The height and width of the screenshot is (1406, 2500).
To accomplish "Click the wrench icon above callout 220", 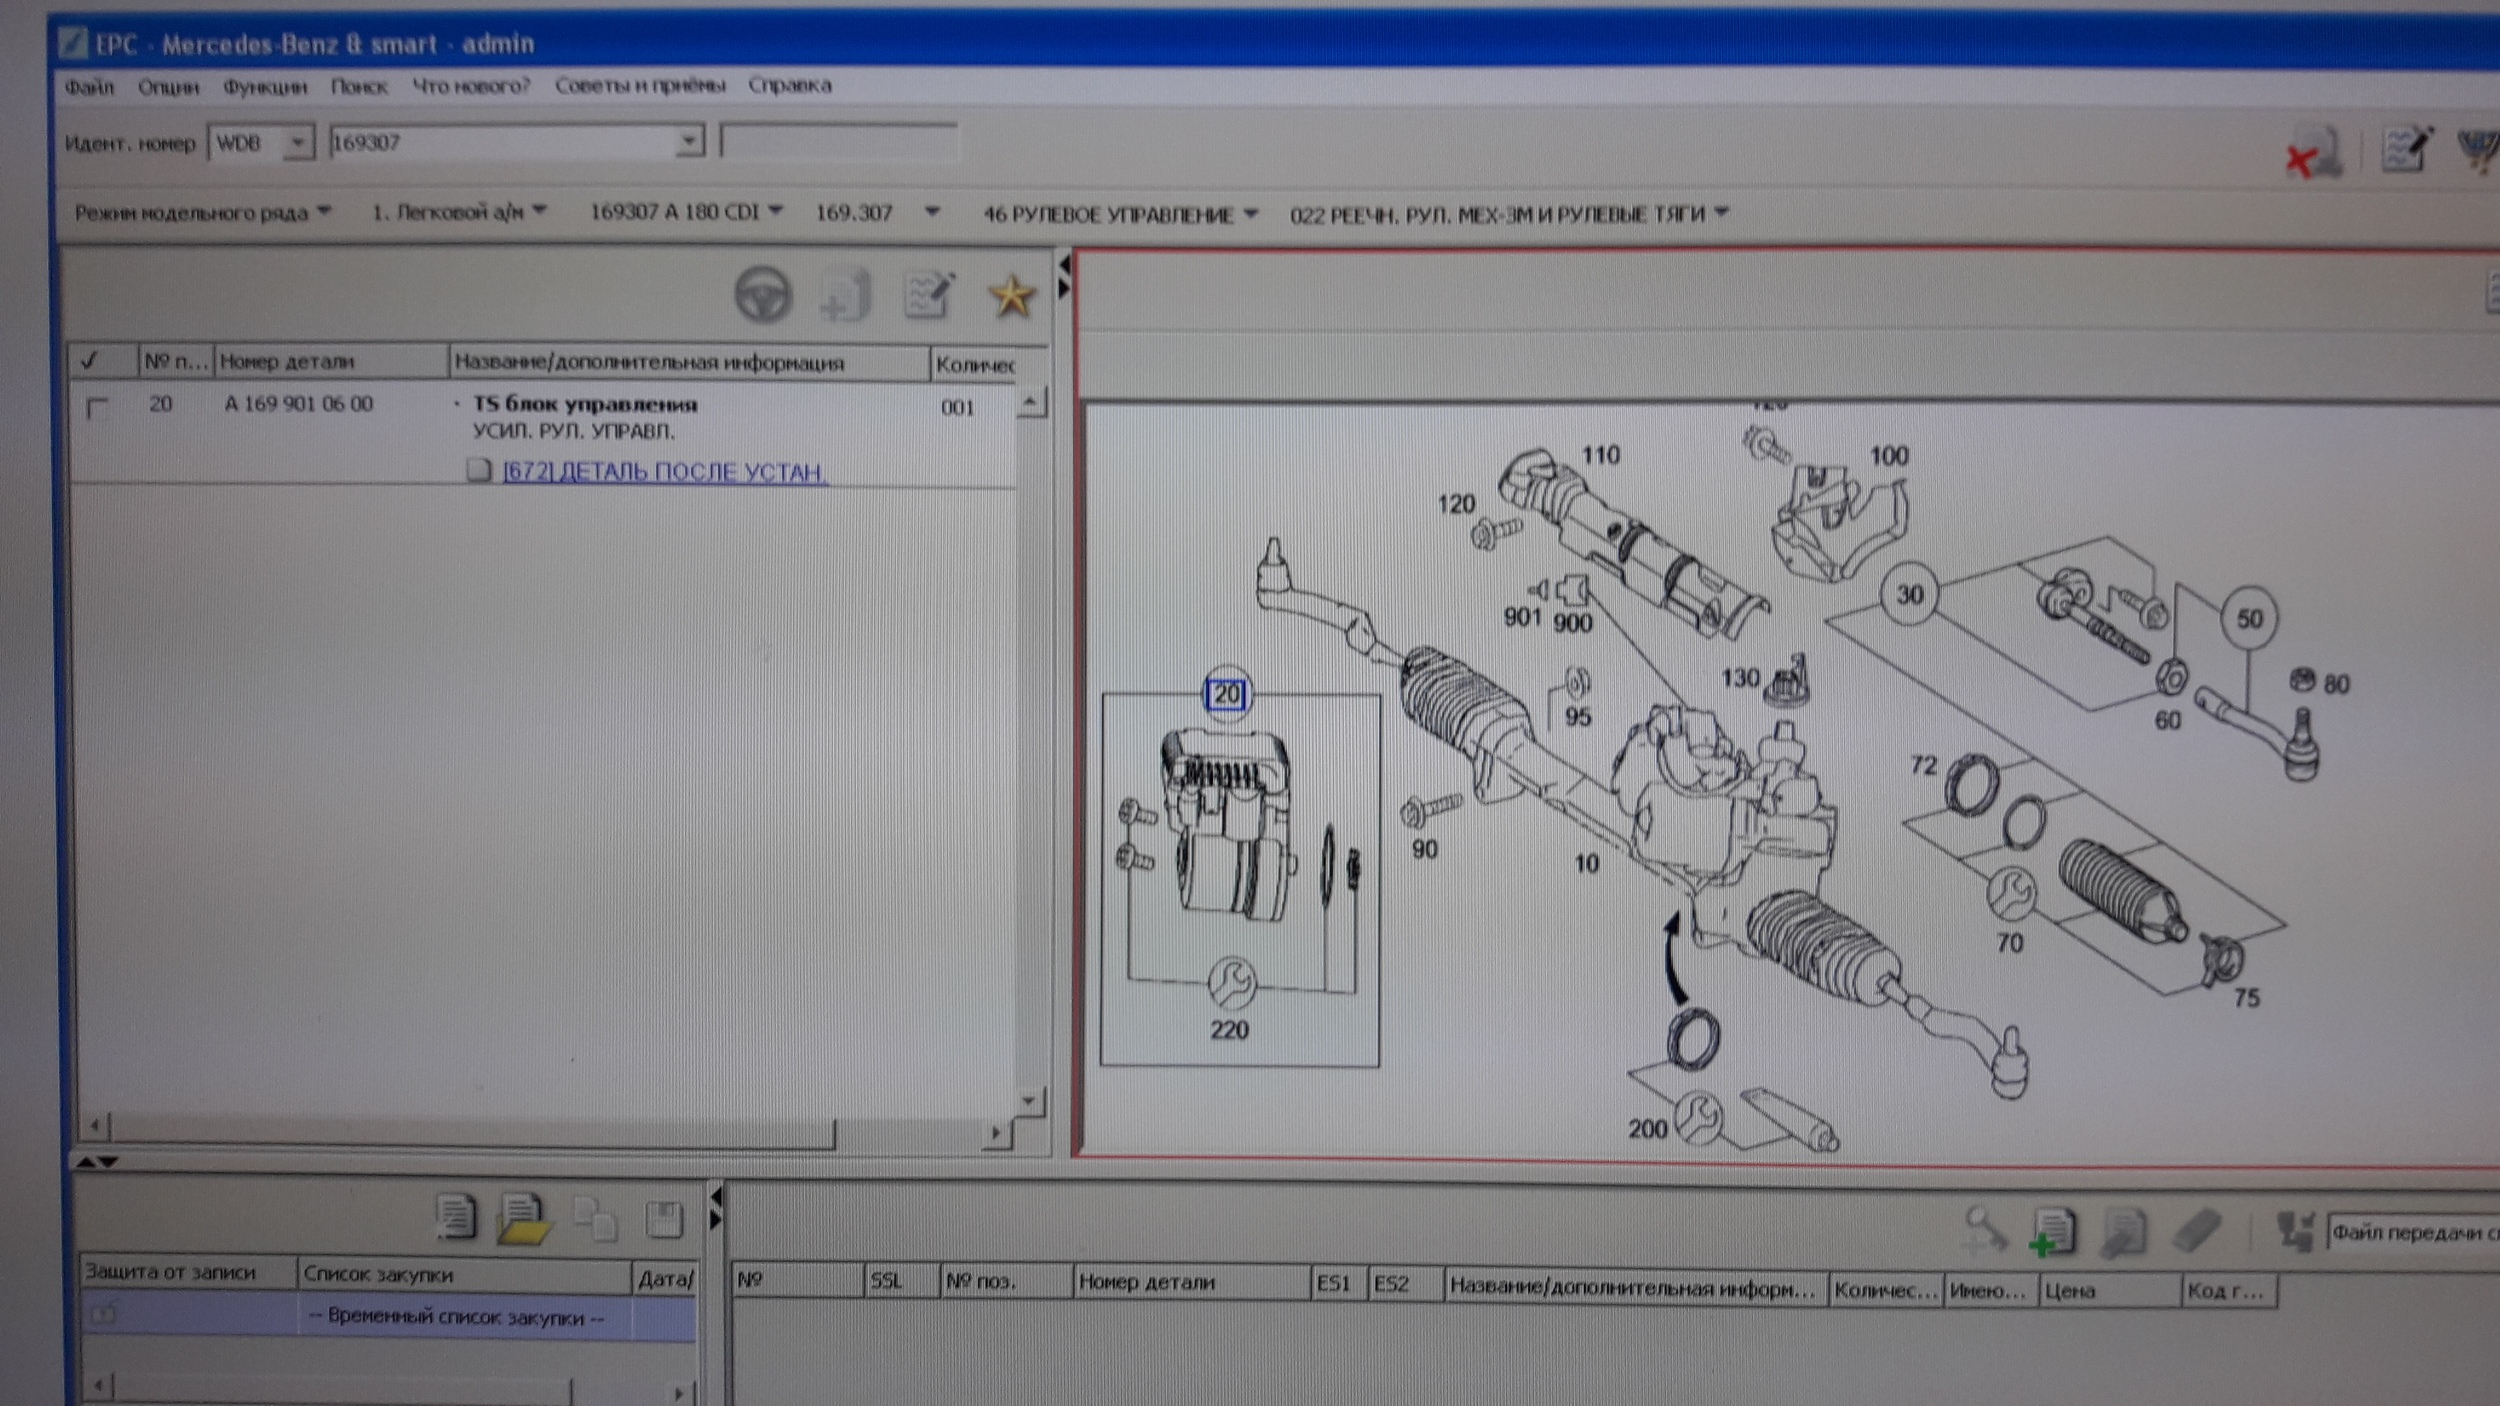I will point(1231,981).
